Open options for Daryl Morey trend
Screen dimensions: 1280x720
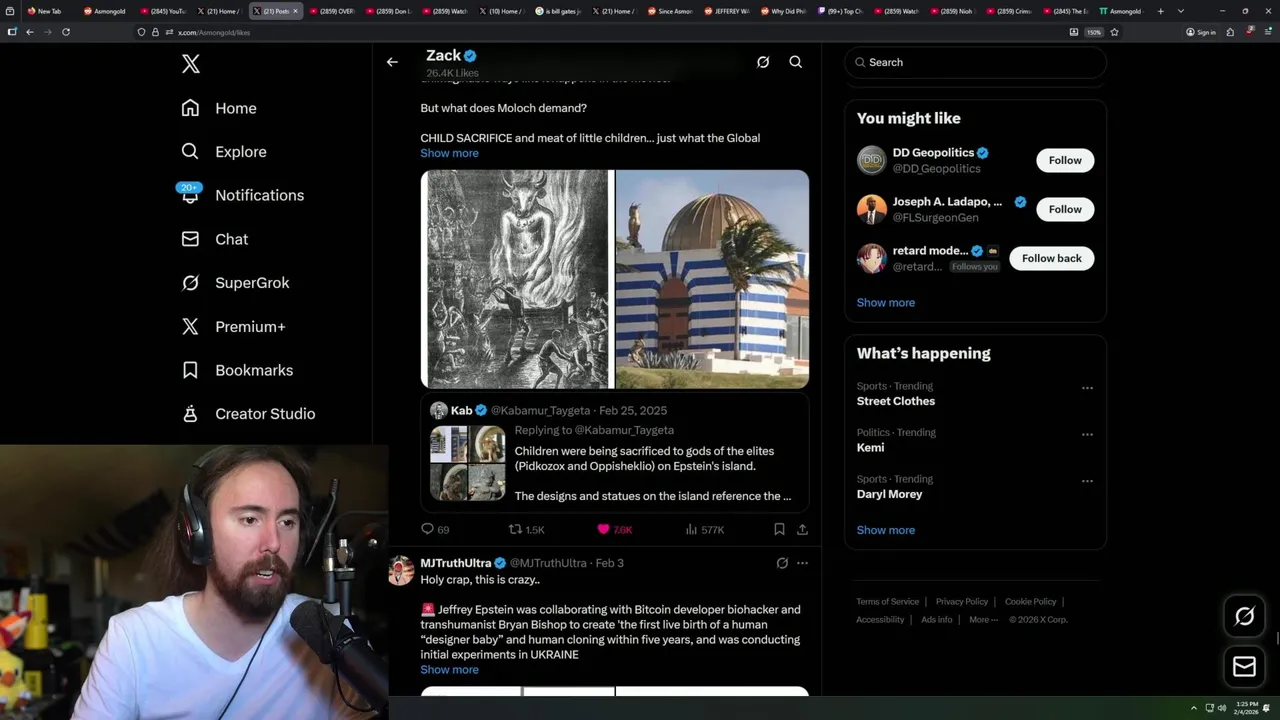tap(1087, 481)
